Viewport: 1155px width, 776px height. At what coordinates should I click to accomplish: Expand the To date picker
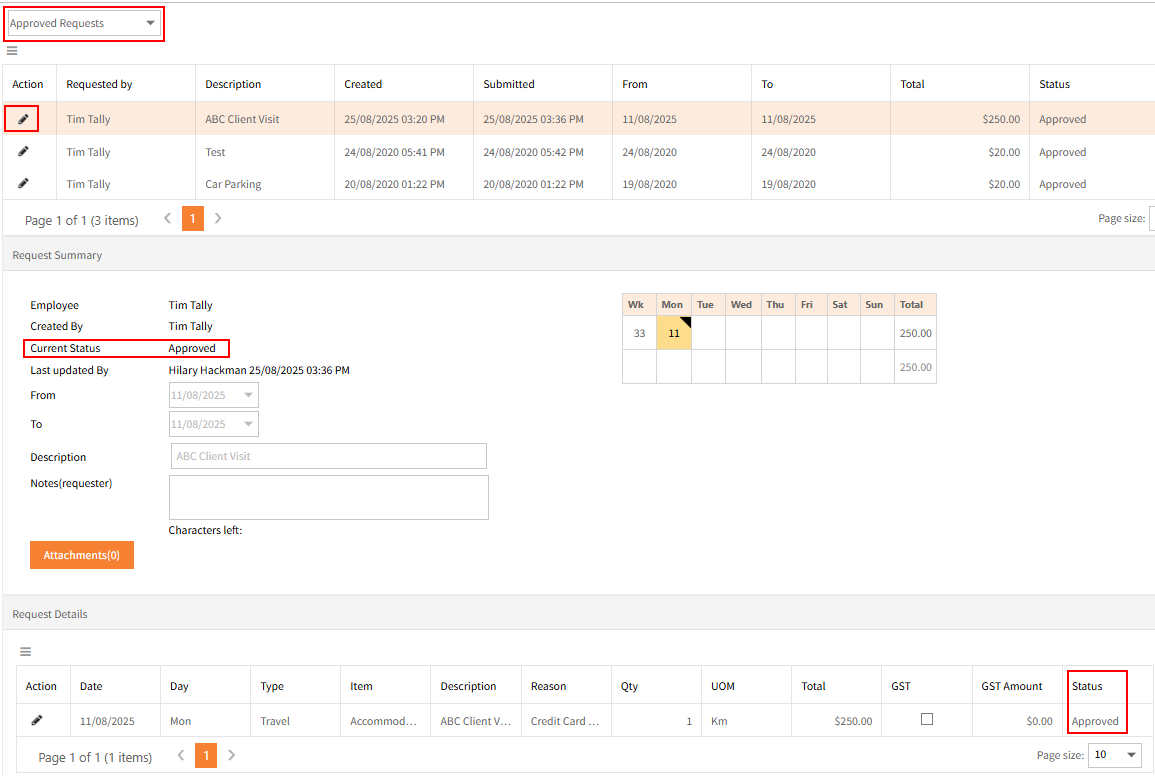(248, 424)
